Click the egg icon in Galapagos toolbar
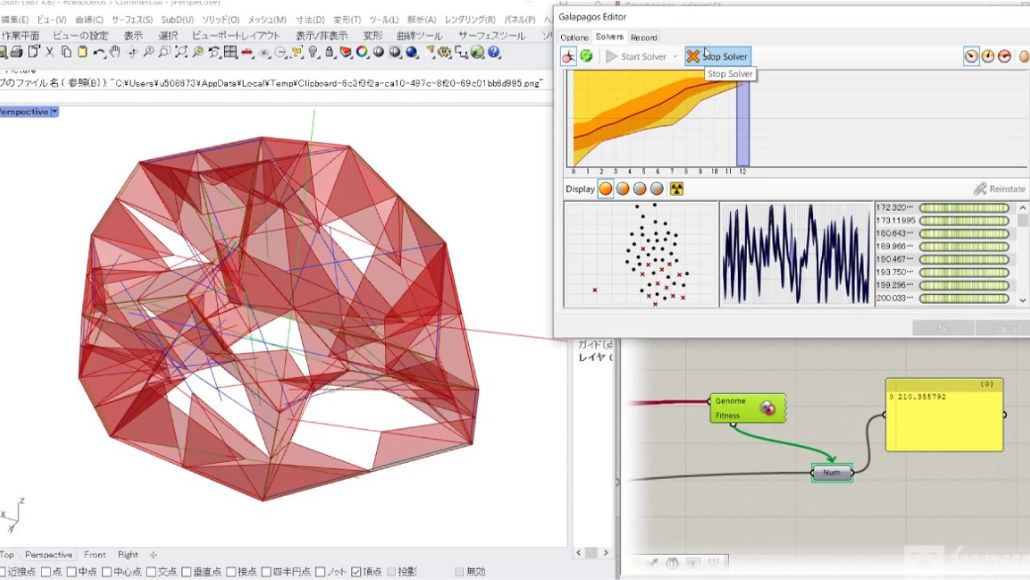 1023,57
